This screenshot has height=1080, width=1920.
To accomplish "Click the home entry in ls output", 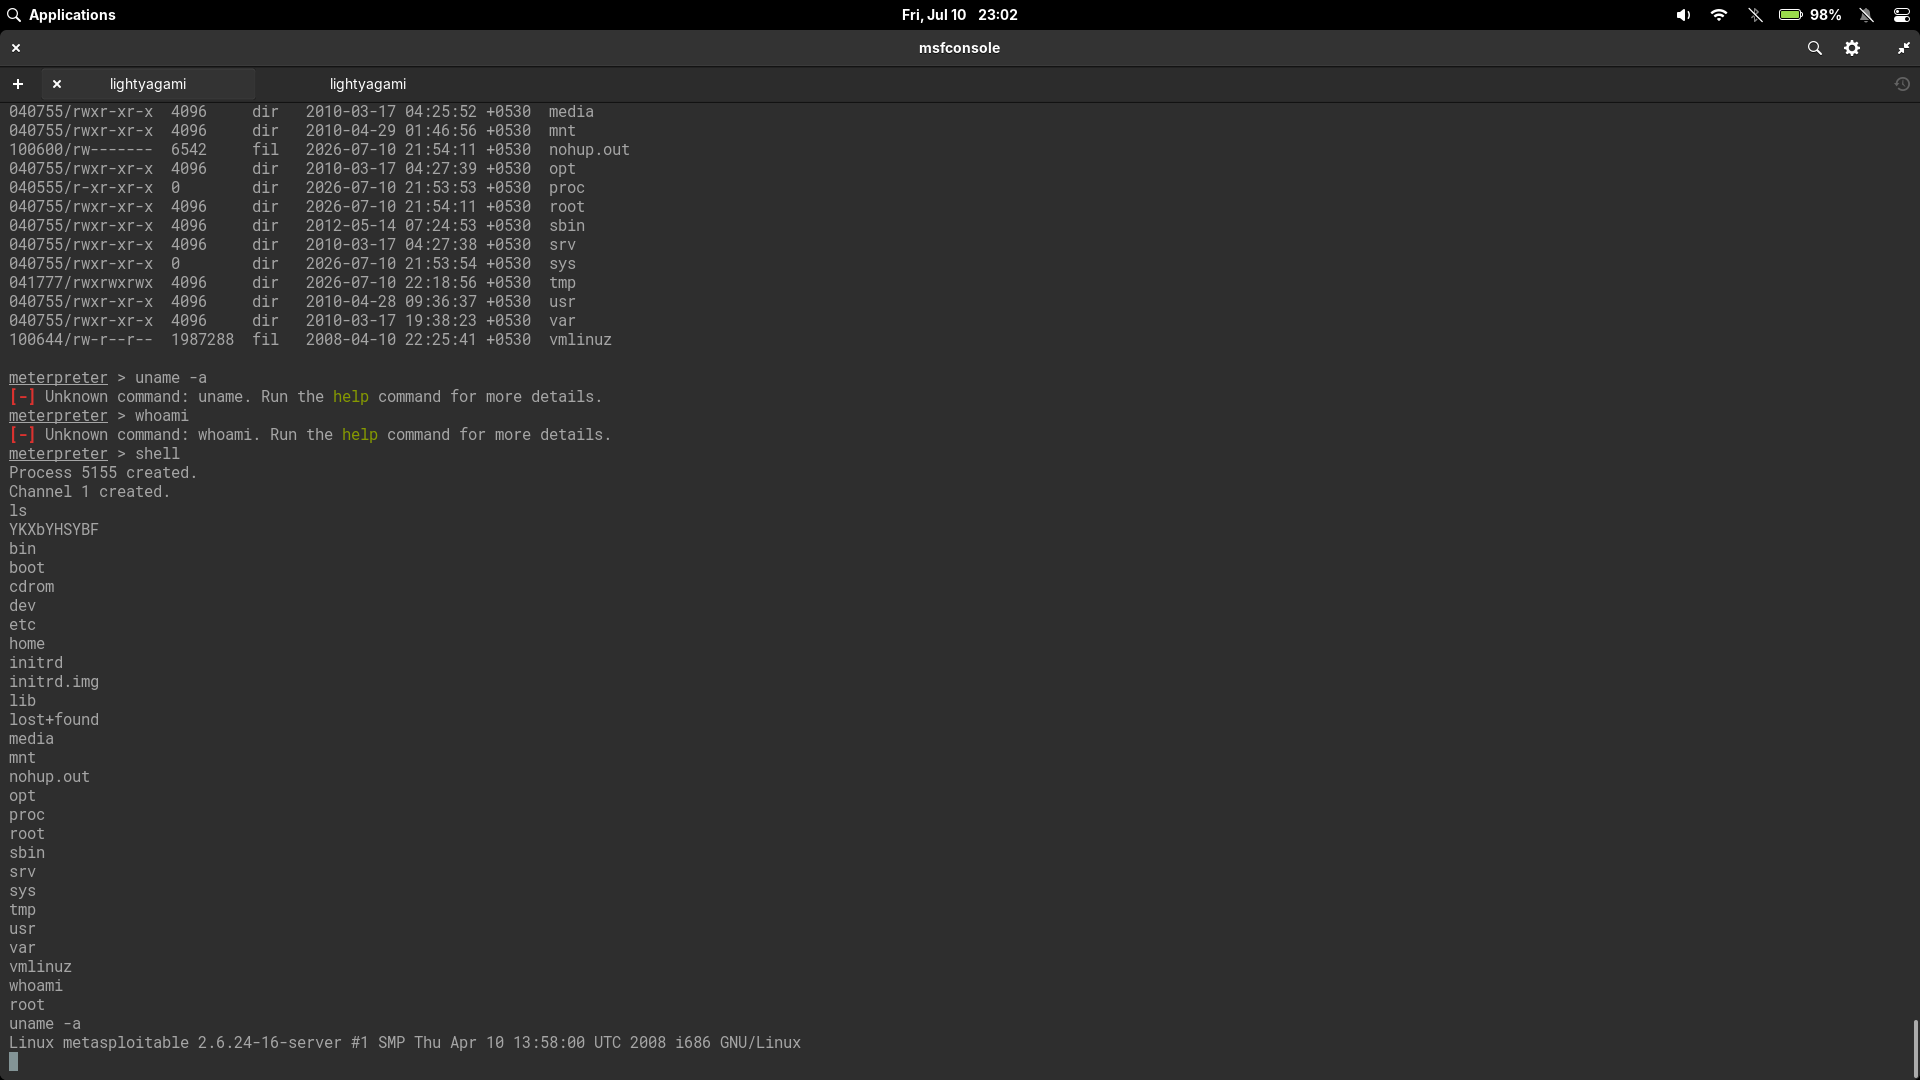I will pyautogui.click(x=27, y=644).
